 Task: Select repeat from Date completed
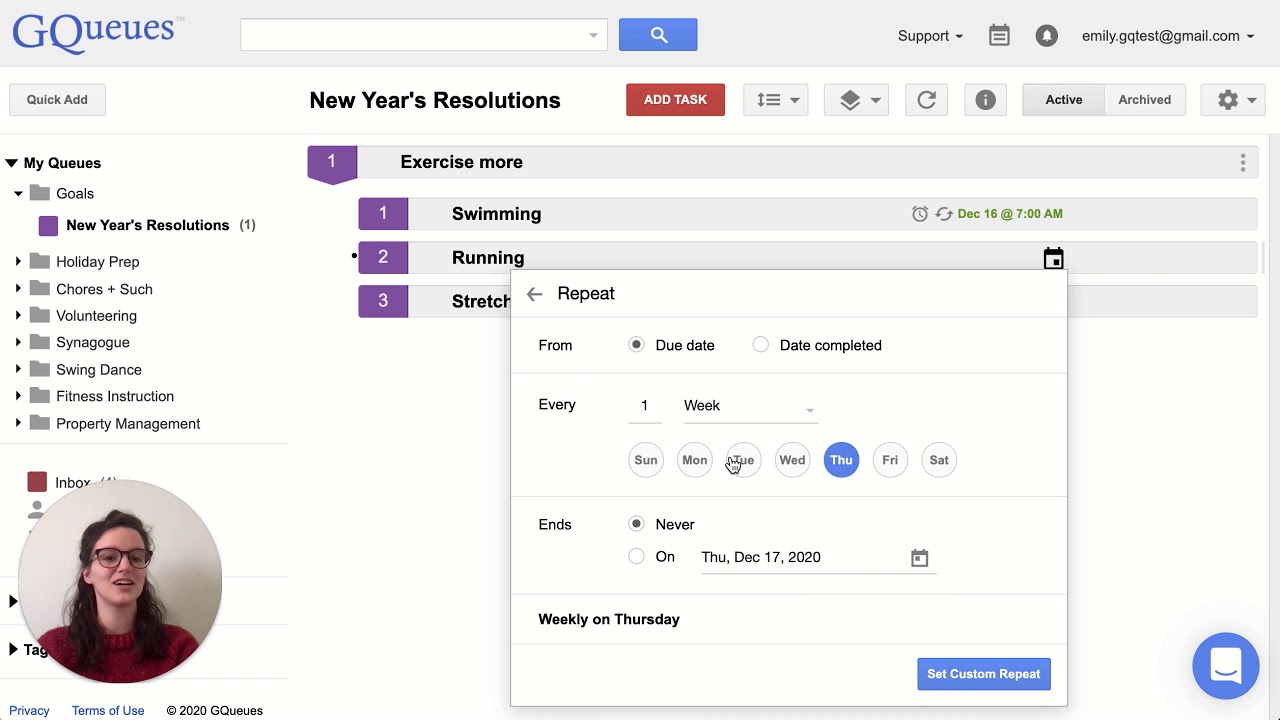(x=761, y=345)
